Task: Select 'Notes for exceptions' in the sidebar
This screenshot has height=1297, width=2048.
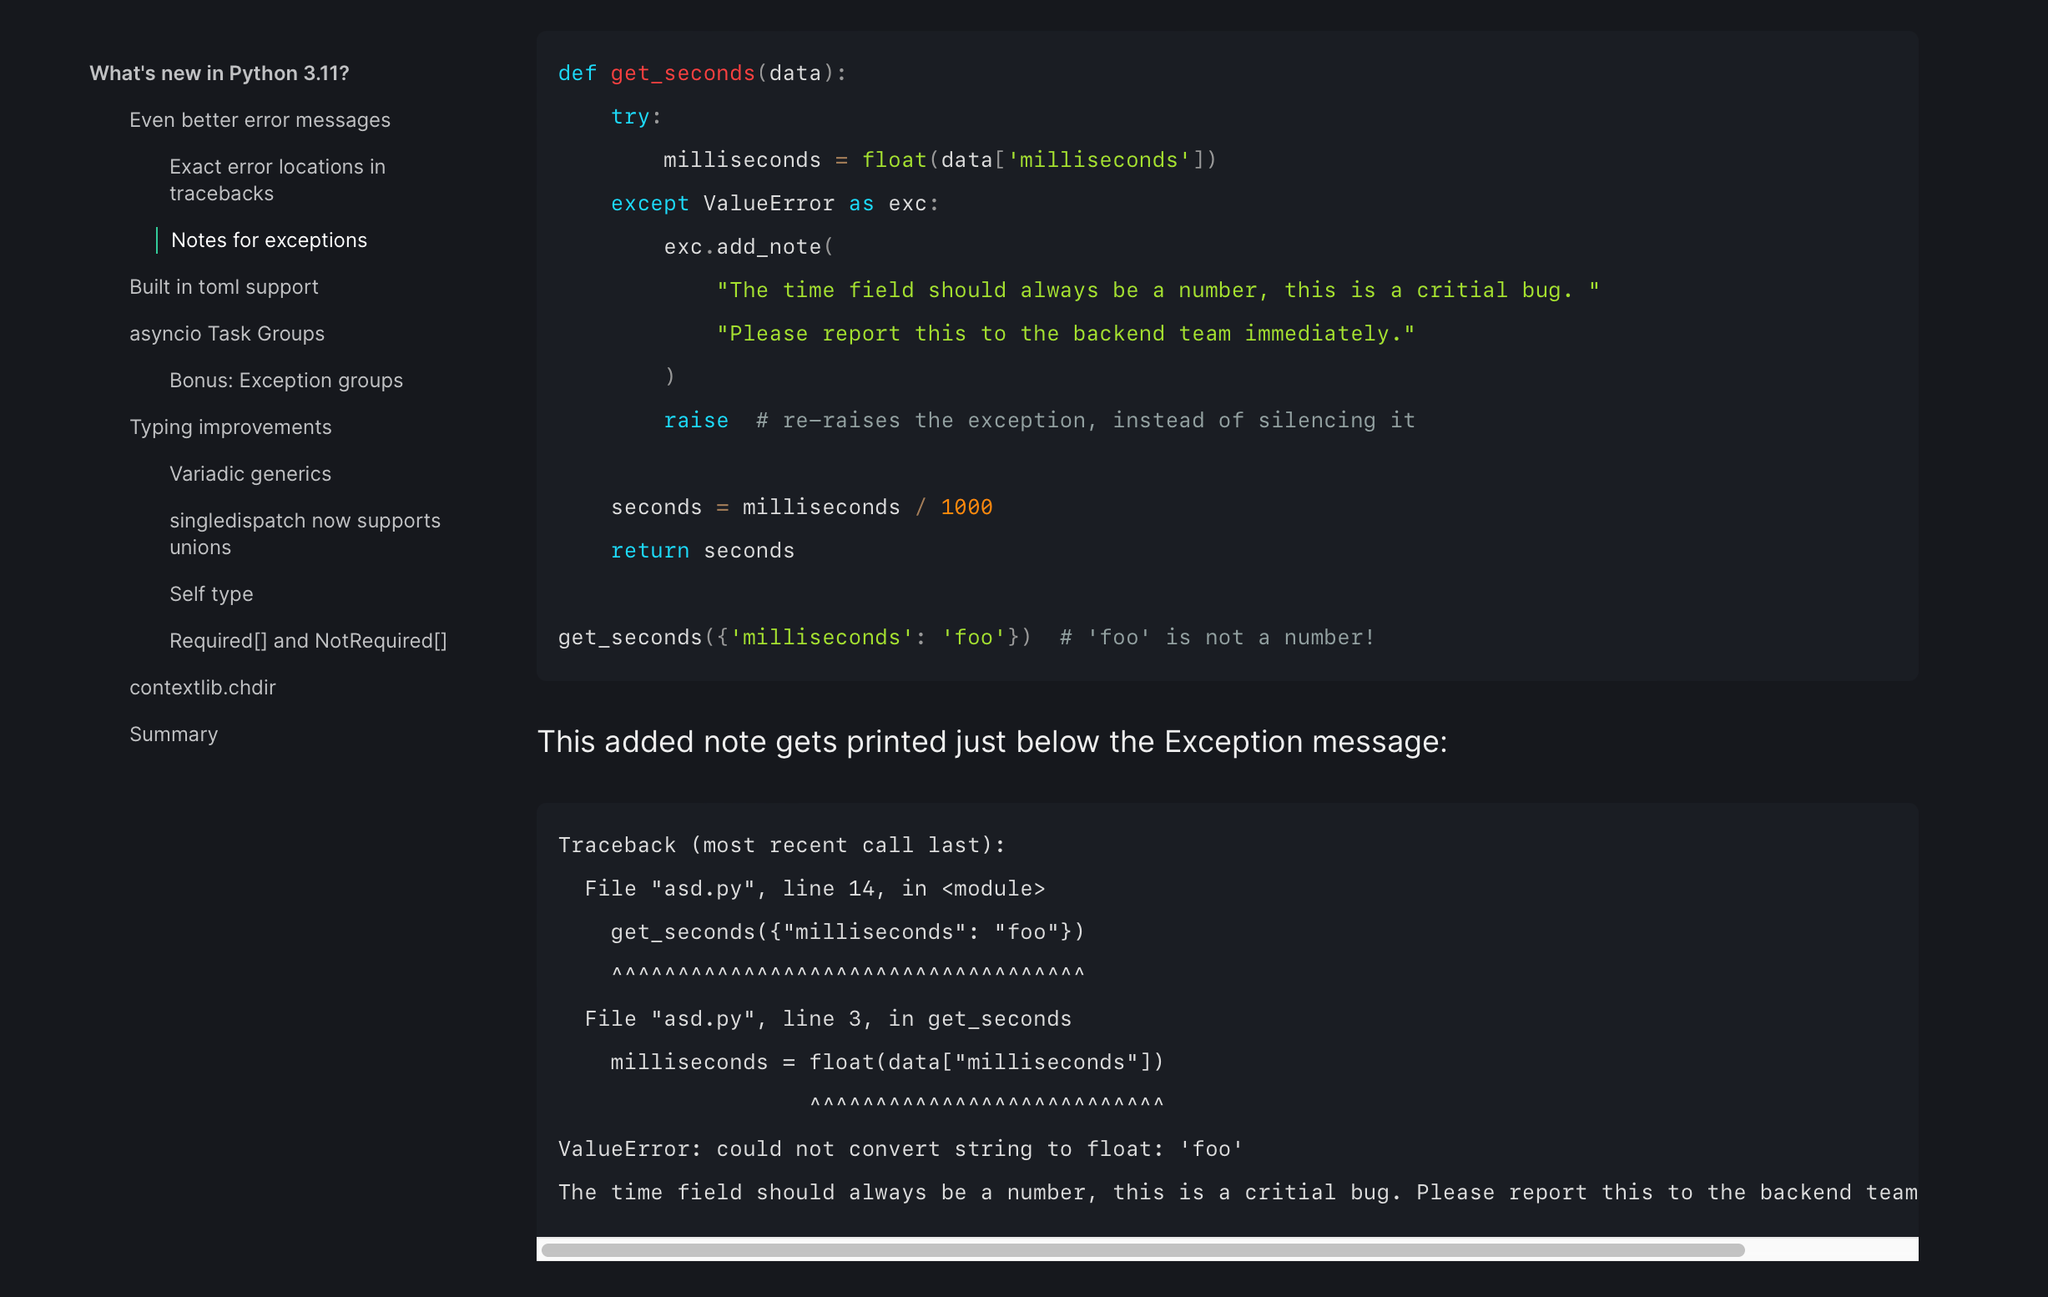Action: (269, 240)
